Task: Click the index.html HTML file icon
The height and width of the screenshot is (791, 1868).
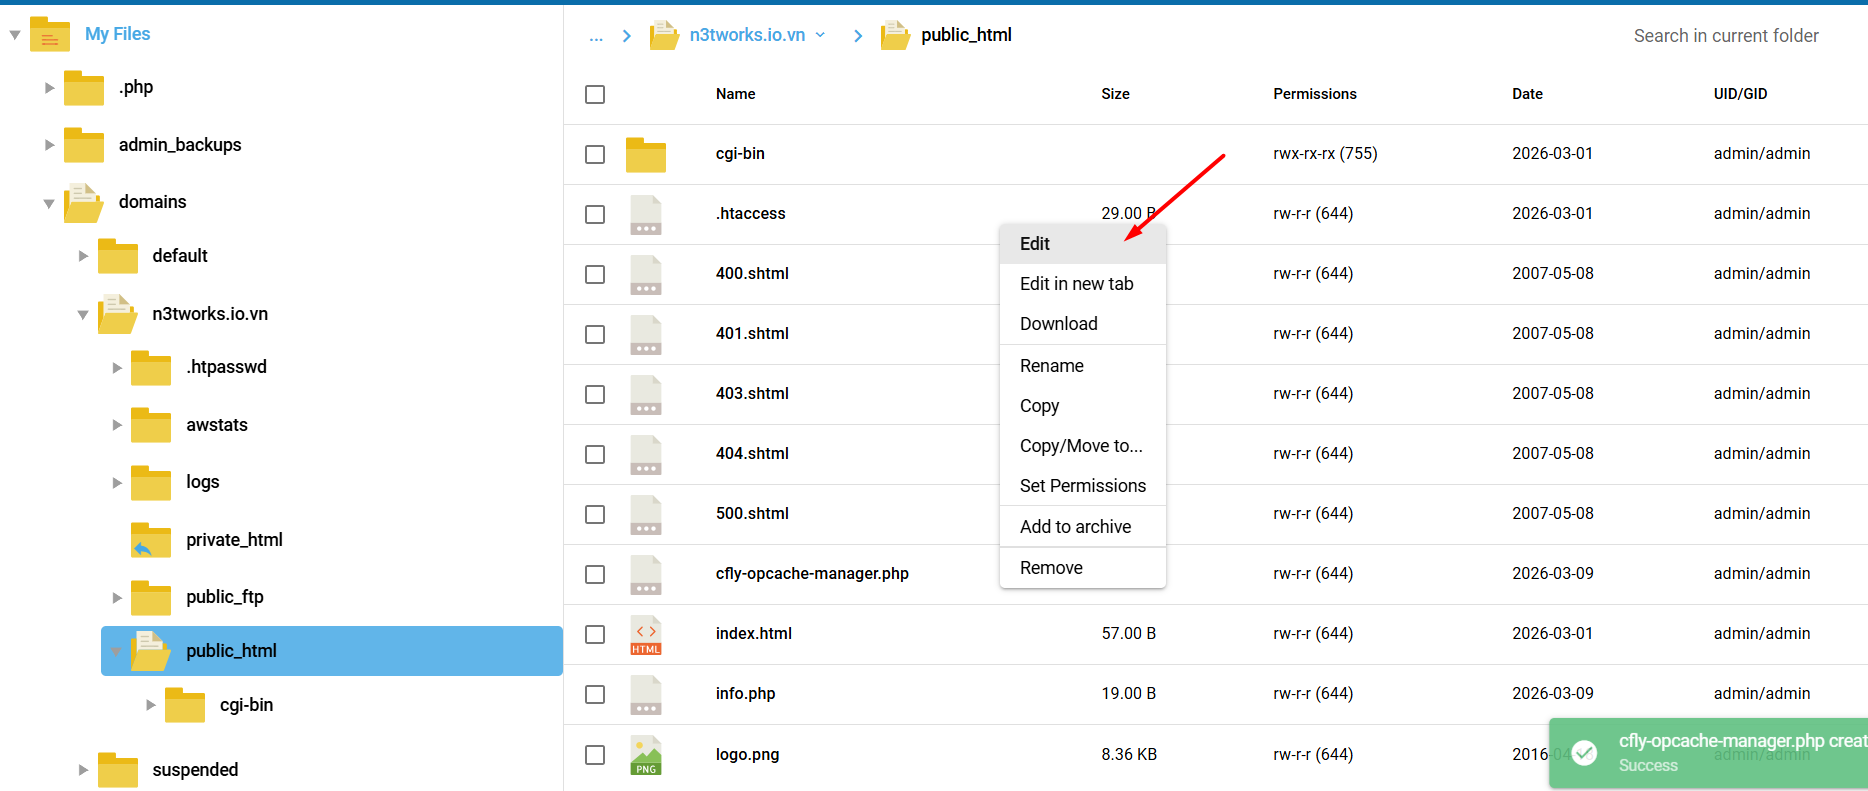Action: [645, 634]
